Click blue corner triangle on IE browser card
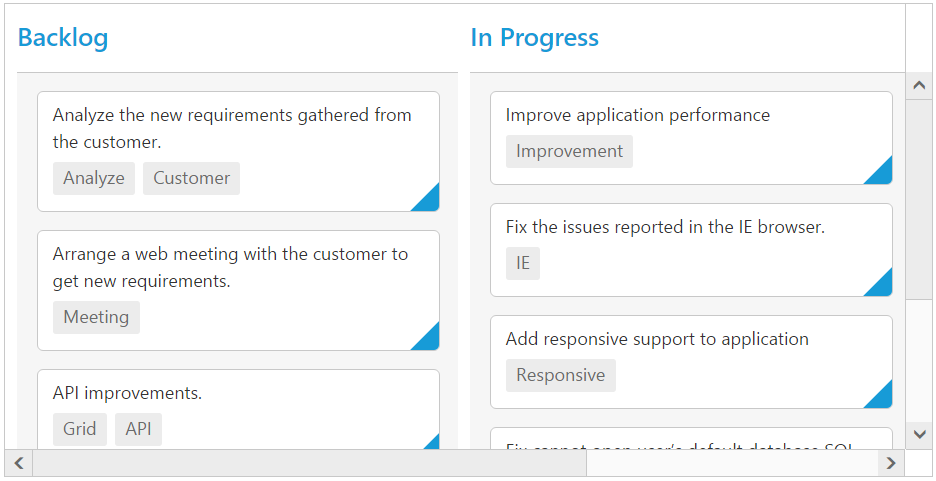This screenshot has height=481, width=936. pyautogui.click(x=882, y=286)
